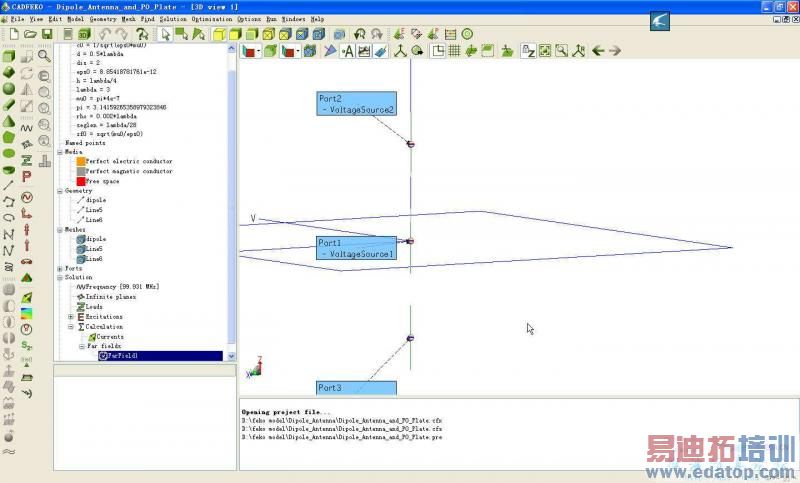This screenshot has width=800, height=483.
Task: Request S-parameters calculation icon
Action: (x=27, y=346)
